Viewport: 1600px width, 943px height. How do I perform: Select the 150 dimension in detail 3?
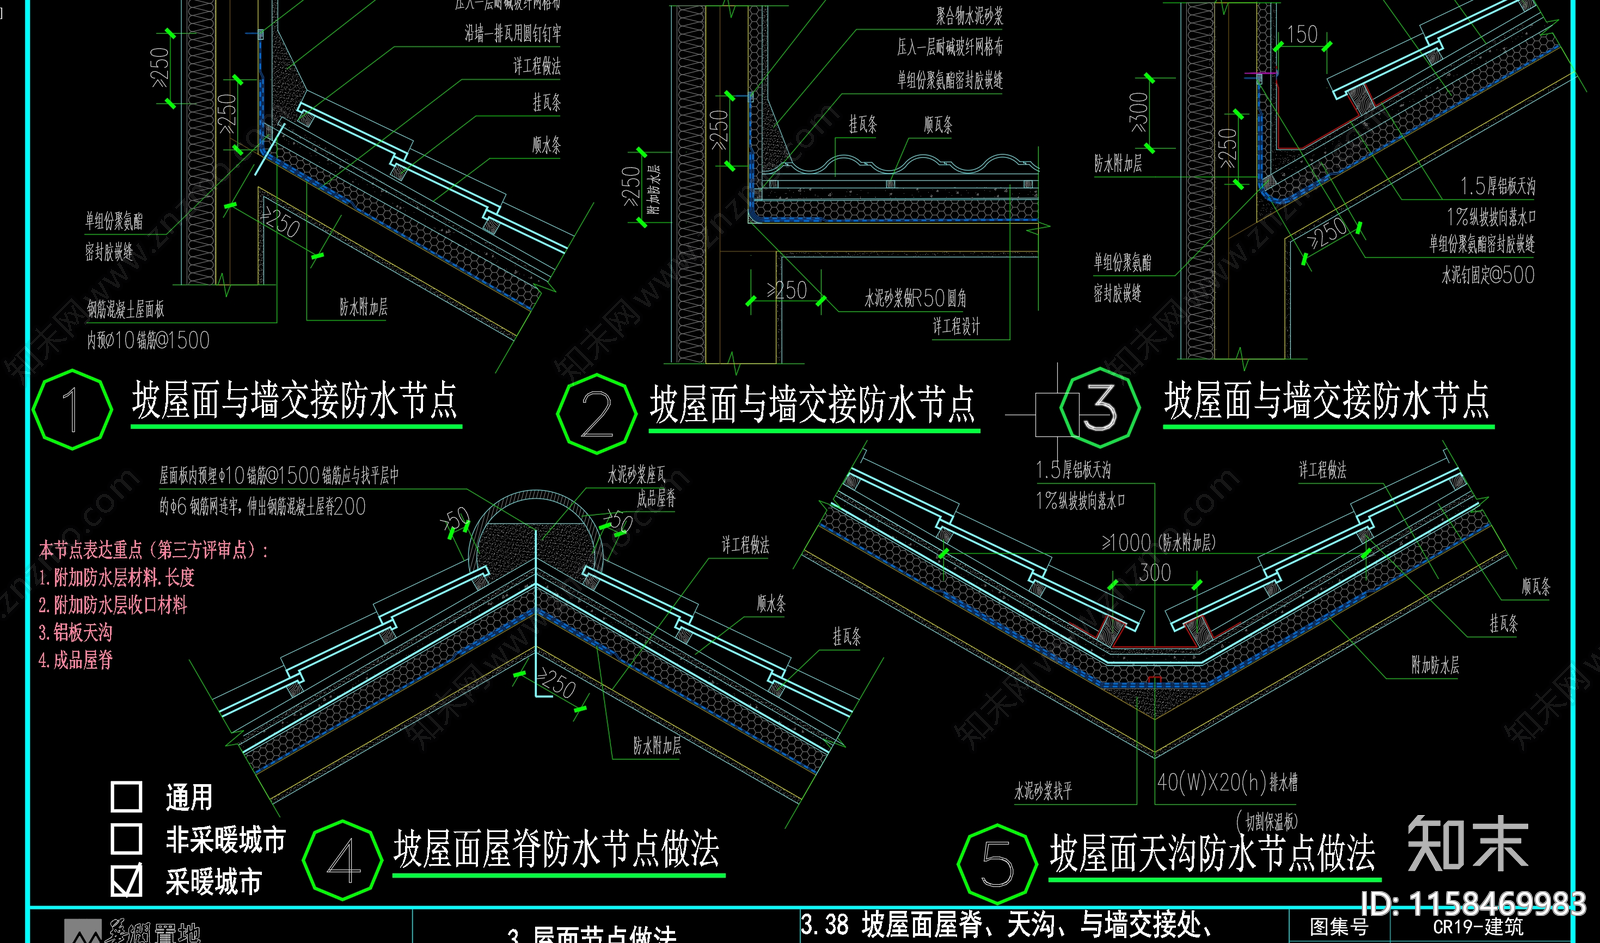coord(1302,34)
